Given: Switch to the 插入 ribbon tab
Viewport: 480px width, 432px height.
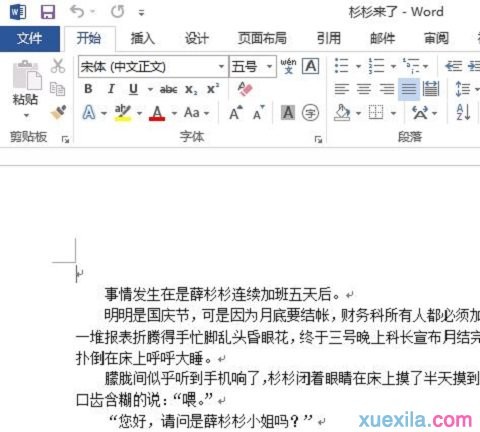Looking at the screenshot, I should pyautogui.click(x=143, y=38).
